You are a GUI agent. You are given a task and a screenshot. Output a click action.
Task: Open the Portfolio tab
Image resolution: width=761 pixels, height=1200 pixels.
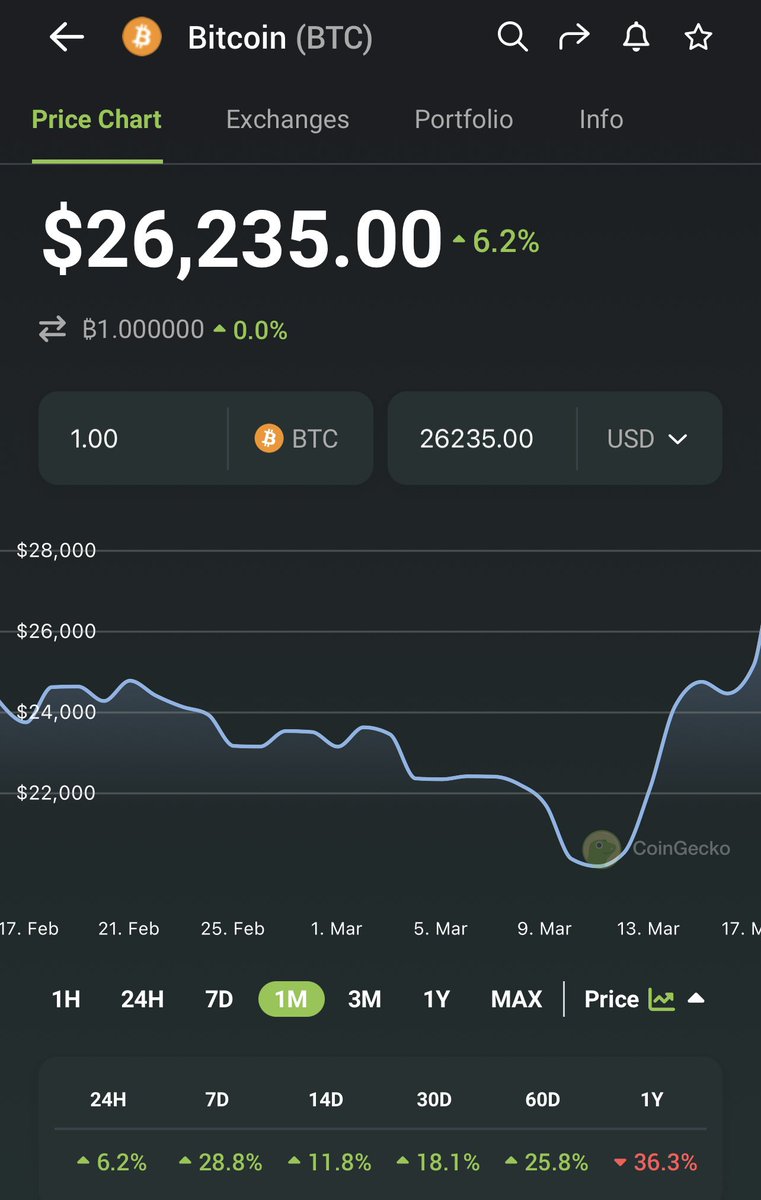click(x=464, y=119)
